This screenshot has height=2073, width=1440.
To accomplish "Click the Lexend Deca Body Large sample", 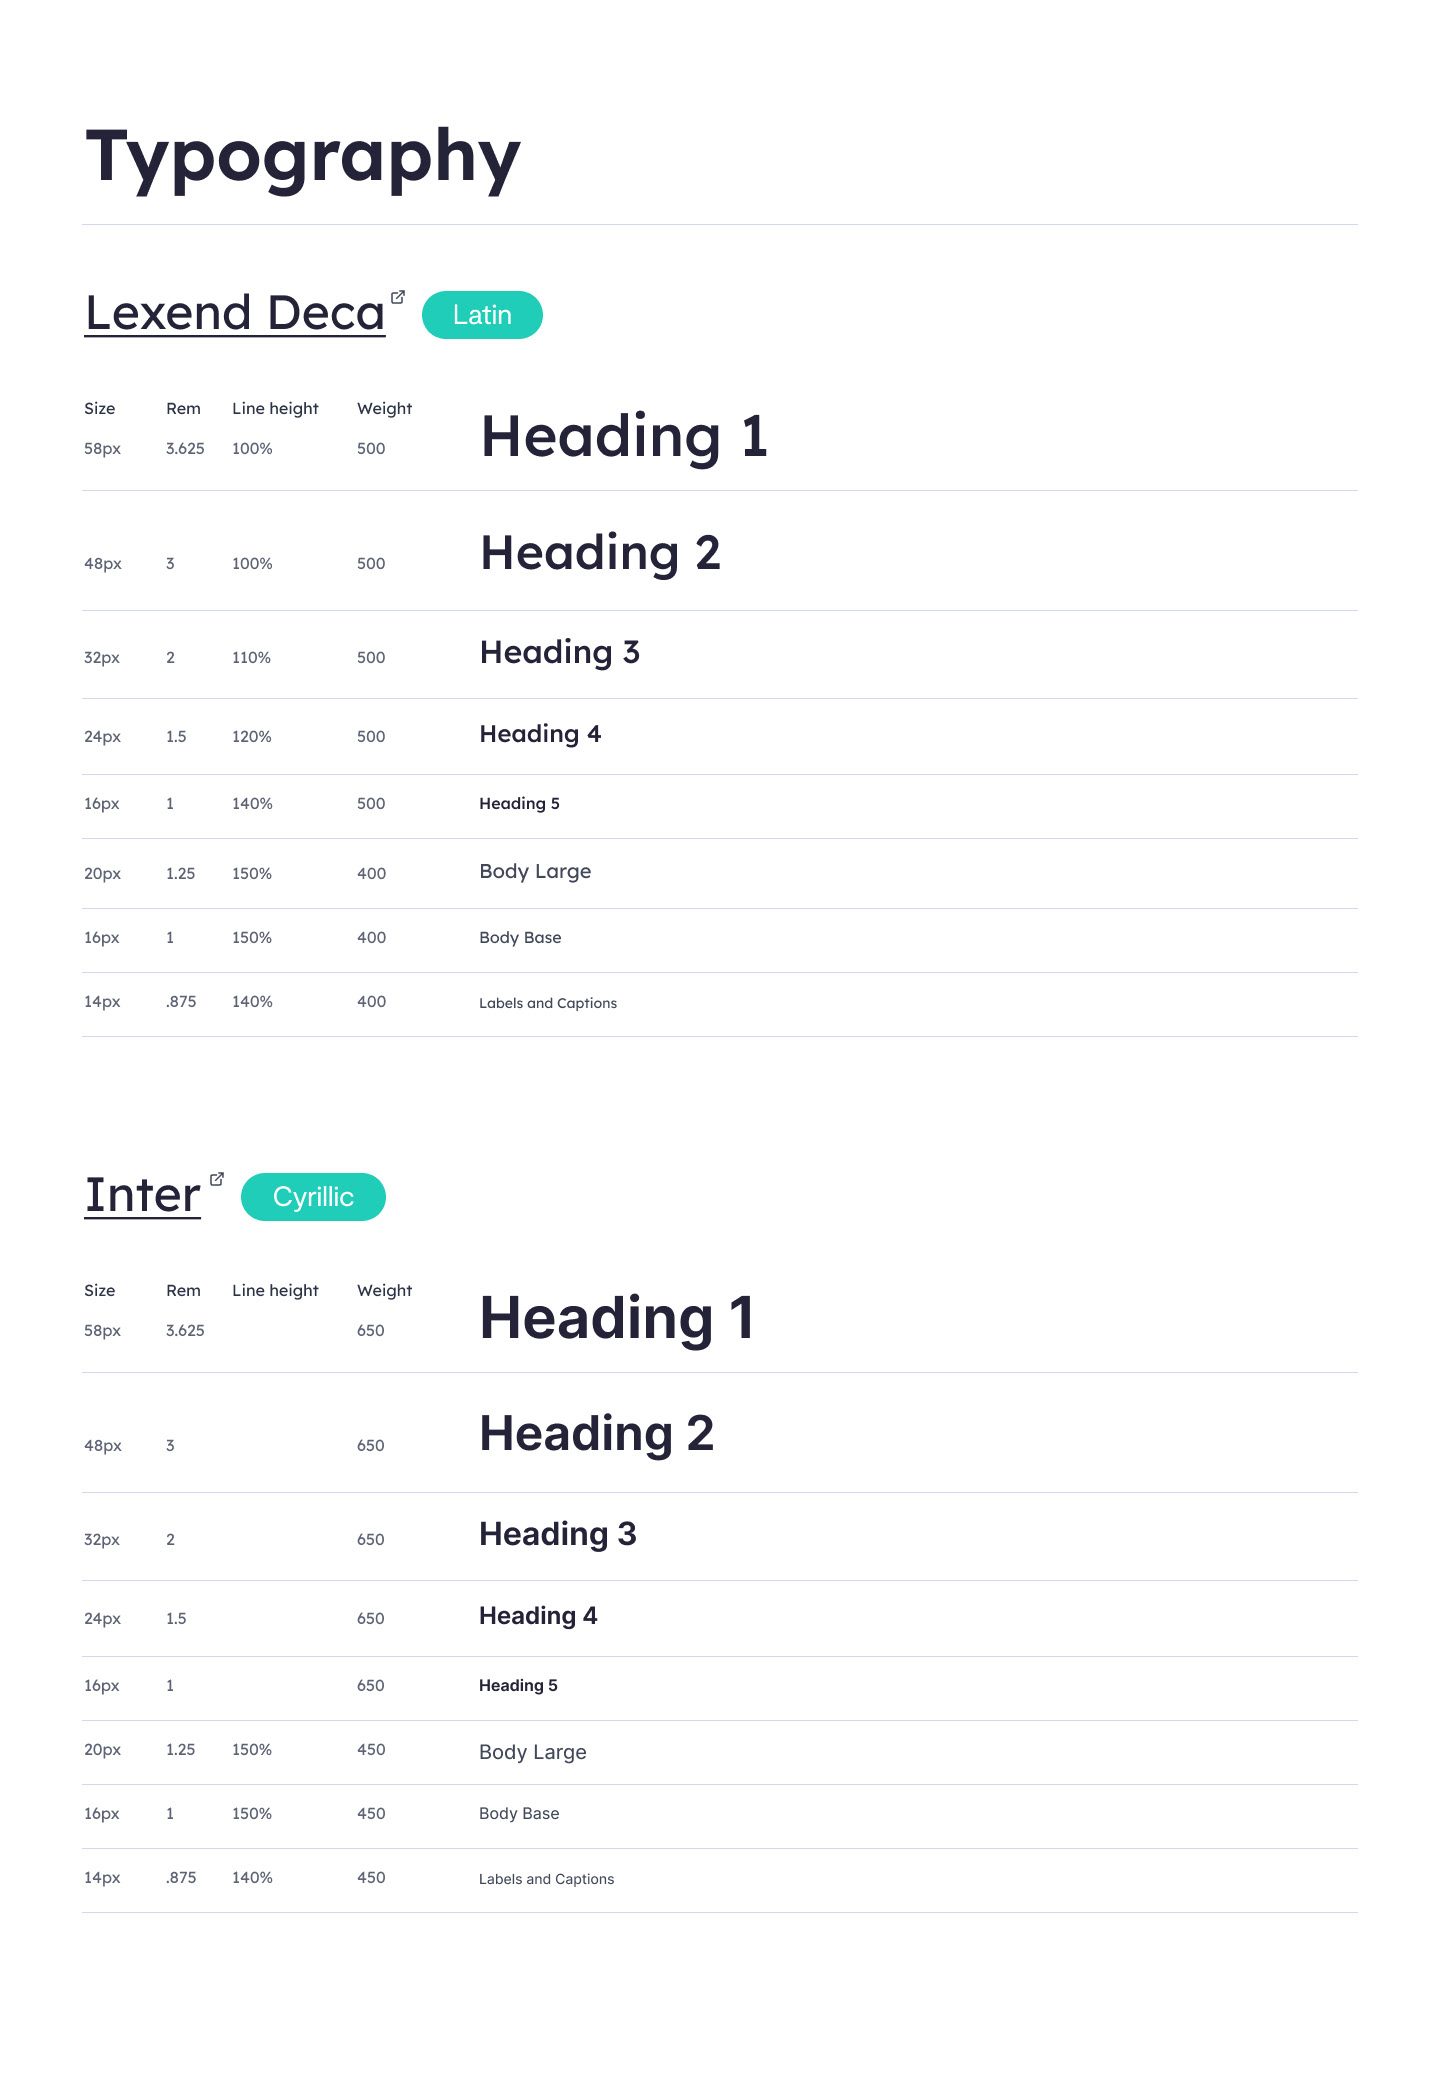I will [x=535, y=872].
